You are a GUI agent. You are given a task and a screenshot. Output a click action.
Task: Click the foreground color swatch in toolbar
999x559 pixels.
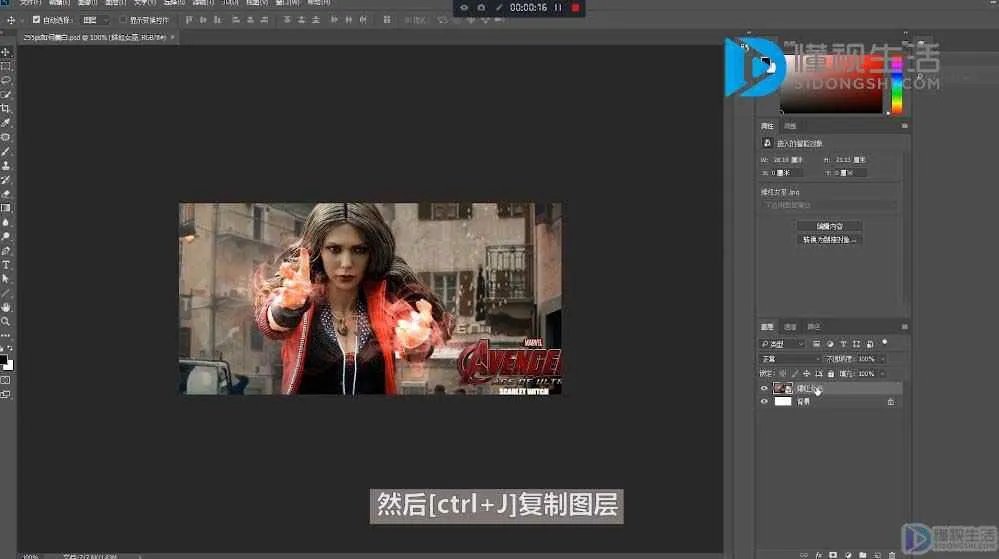pos(4,360)
